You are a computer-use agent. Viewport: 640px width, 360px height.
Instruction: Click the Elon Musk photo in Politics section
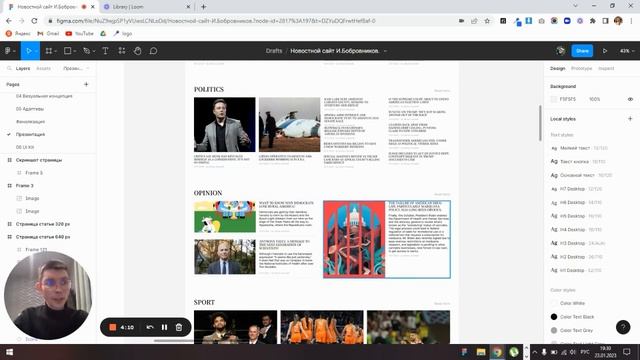[x=224, y=124]
